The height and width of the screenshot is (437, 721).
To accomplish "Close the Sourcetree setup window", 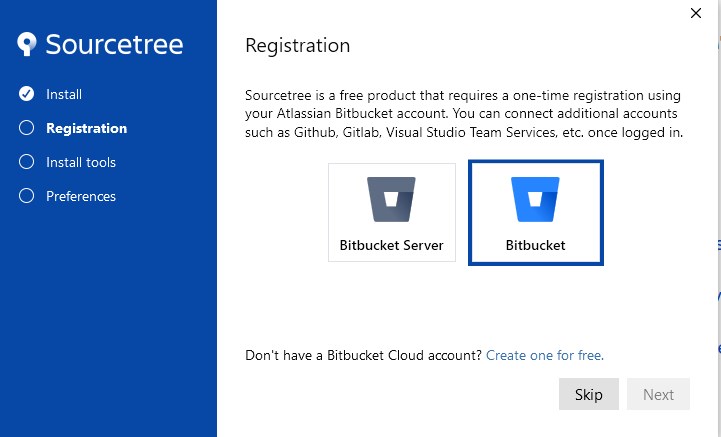I will click(x=696, y=13).
